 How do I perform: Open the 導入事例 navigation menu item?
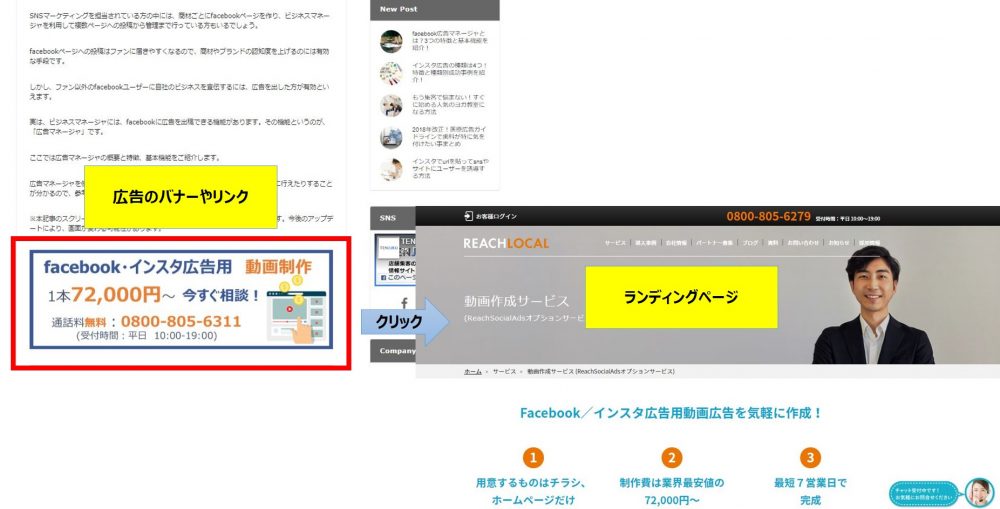(x=646, y=243)
